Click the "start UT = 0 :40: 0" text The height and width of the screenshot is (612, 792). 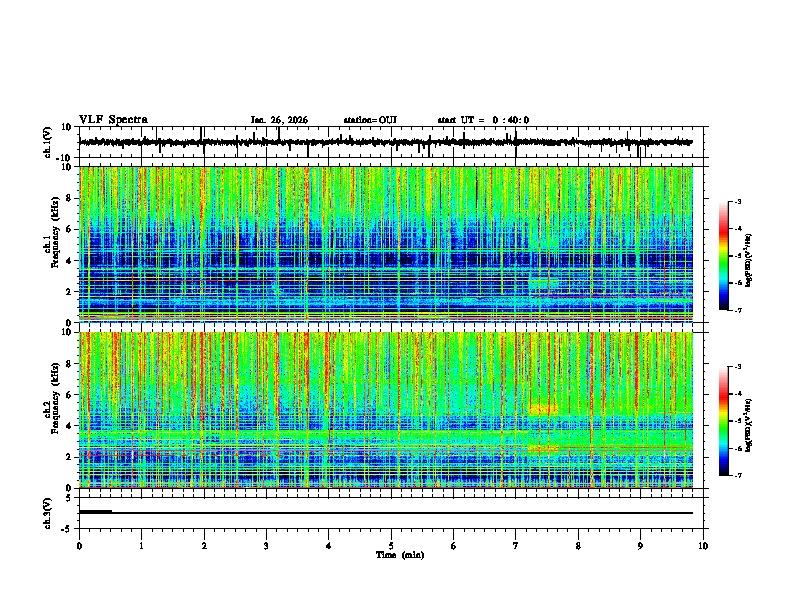pyautogui.click(x=483, y=120)
